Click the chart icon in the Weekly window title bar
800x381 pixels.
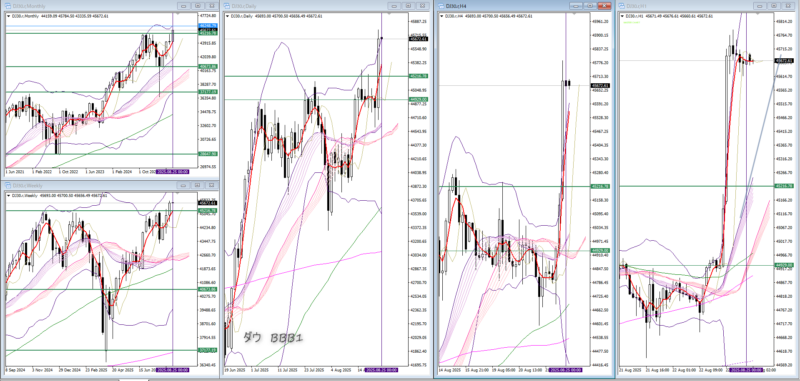coord(9,186)
